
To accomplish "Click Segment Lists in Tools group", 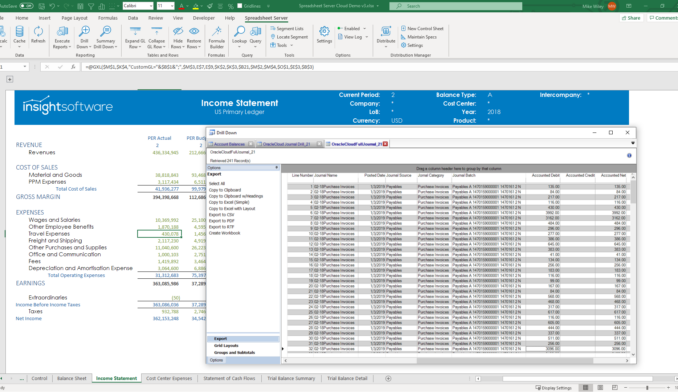I will [x=287, y=29].
